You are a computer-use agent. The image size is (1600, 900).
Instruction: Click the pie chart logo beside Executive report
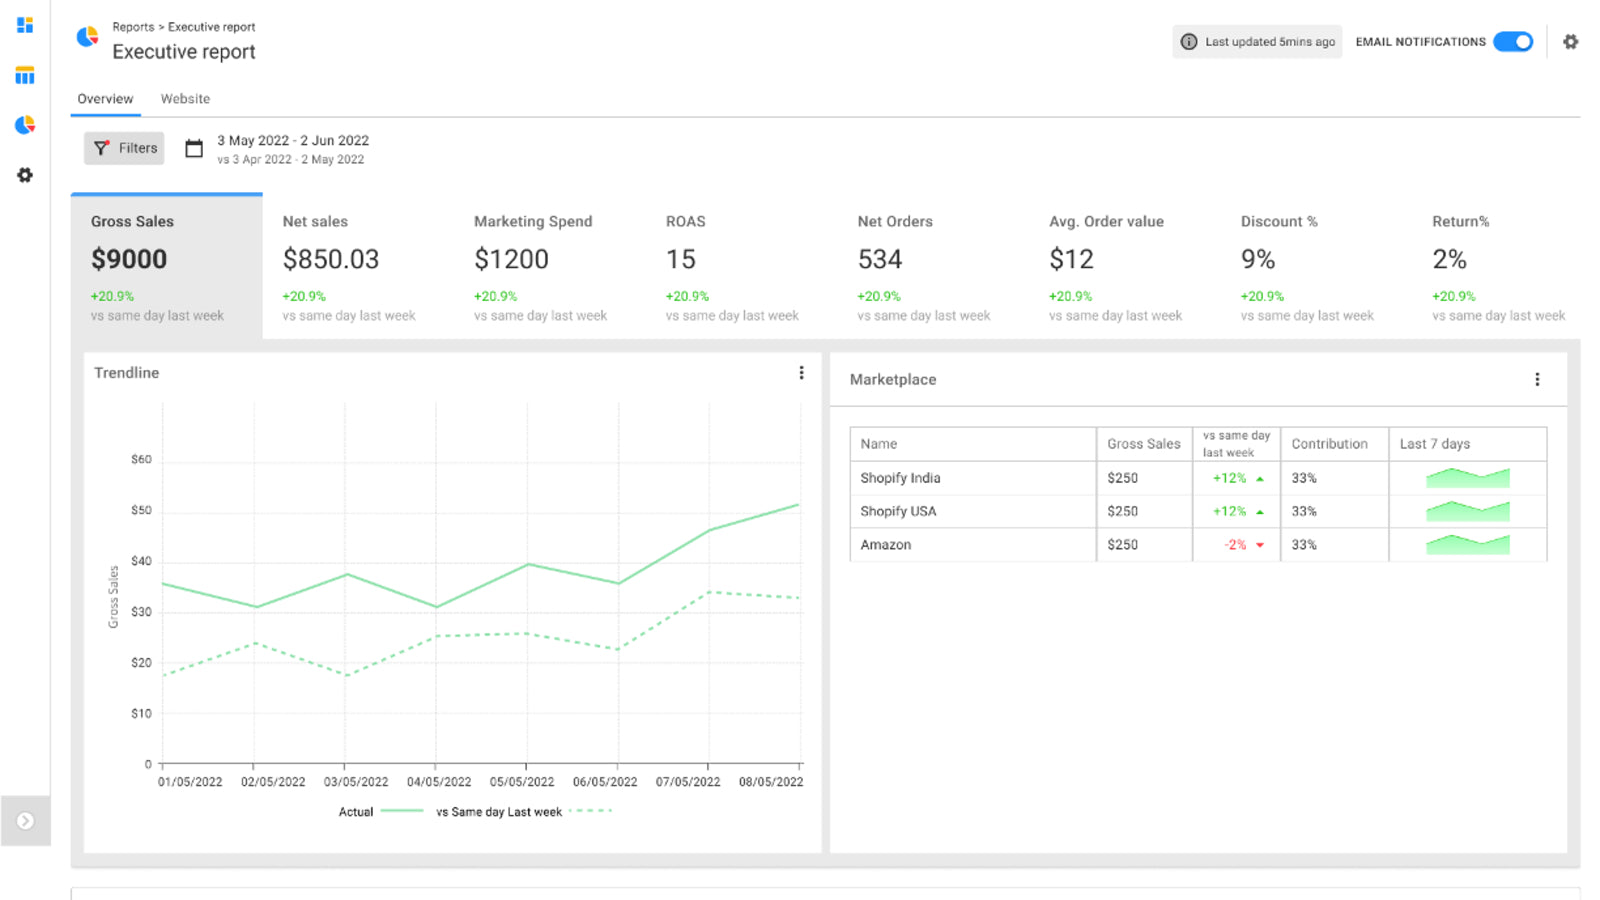(88, 37)
